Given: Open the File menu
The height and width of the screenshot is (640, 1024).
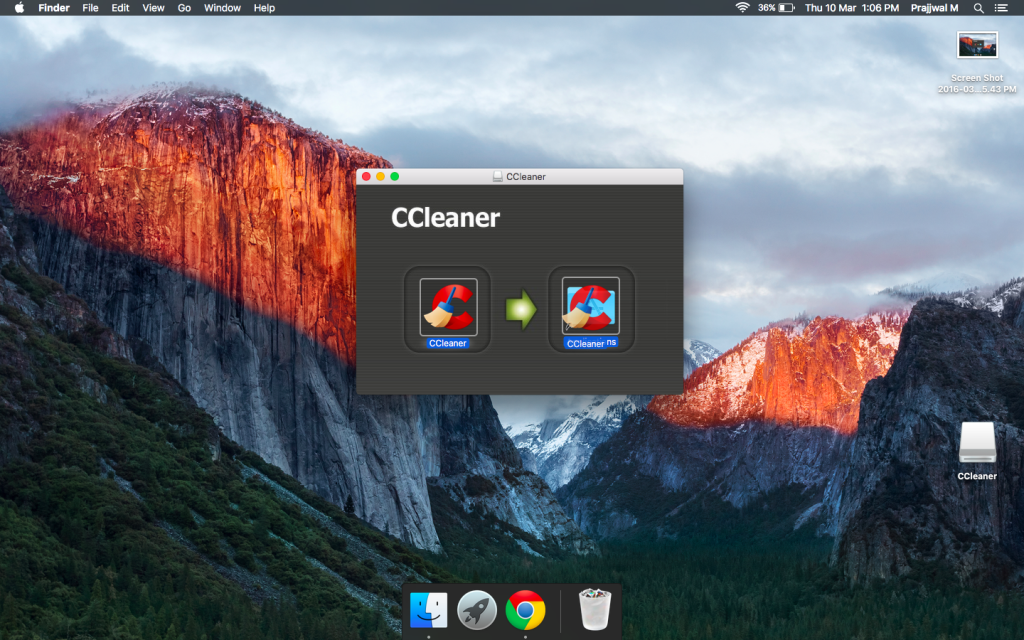Looking at the screenshot, I should (90, 8).
